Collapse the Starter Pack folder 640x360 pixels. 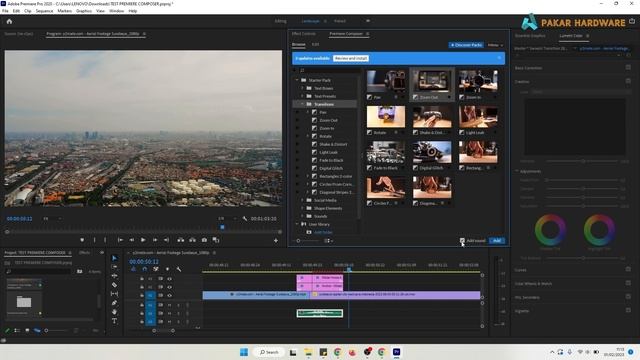click(297, 80)
